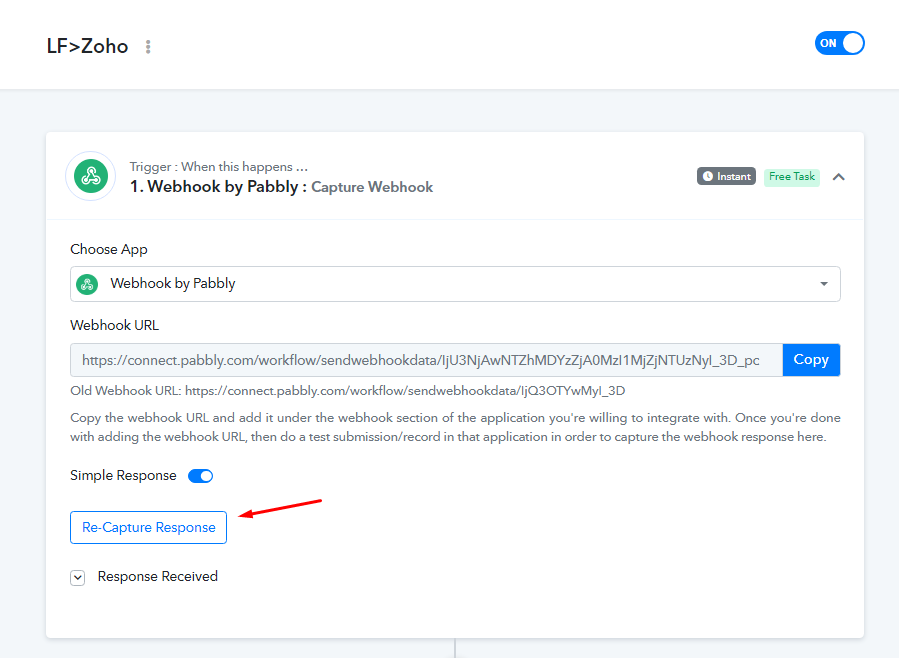This screenshot has width=899, height=658.
Task: Click the Old Webhook URL text
Action: (347, 391)
